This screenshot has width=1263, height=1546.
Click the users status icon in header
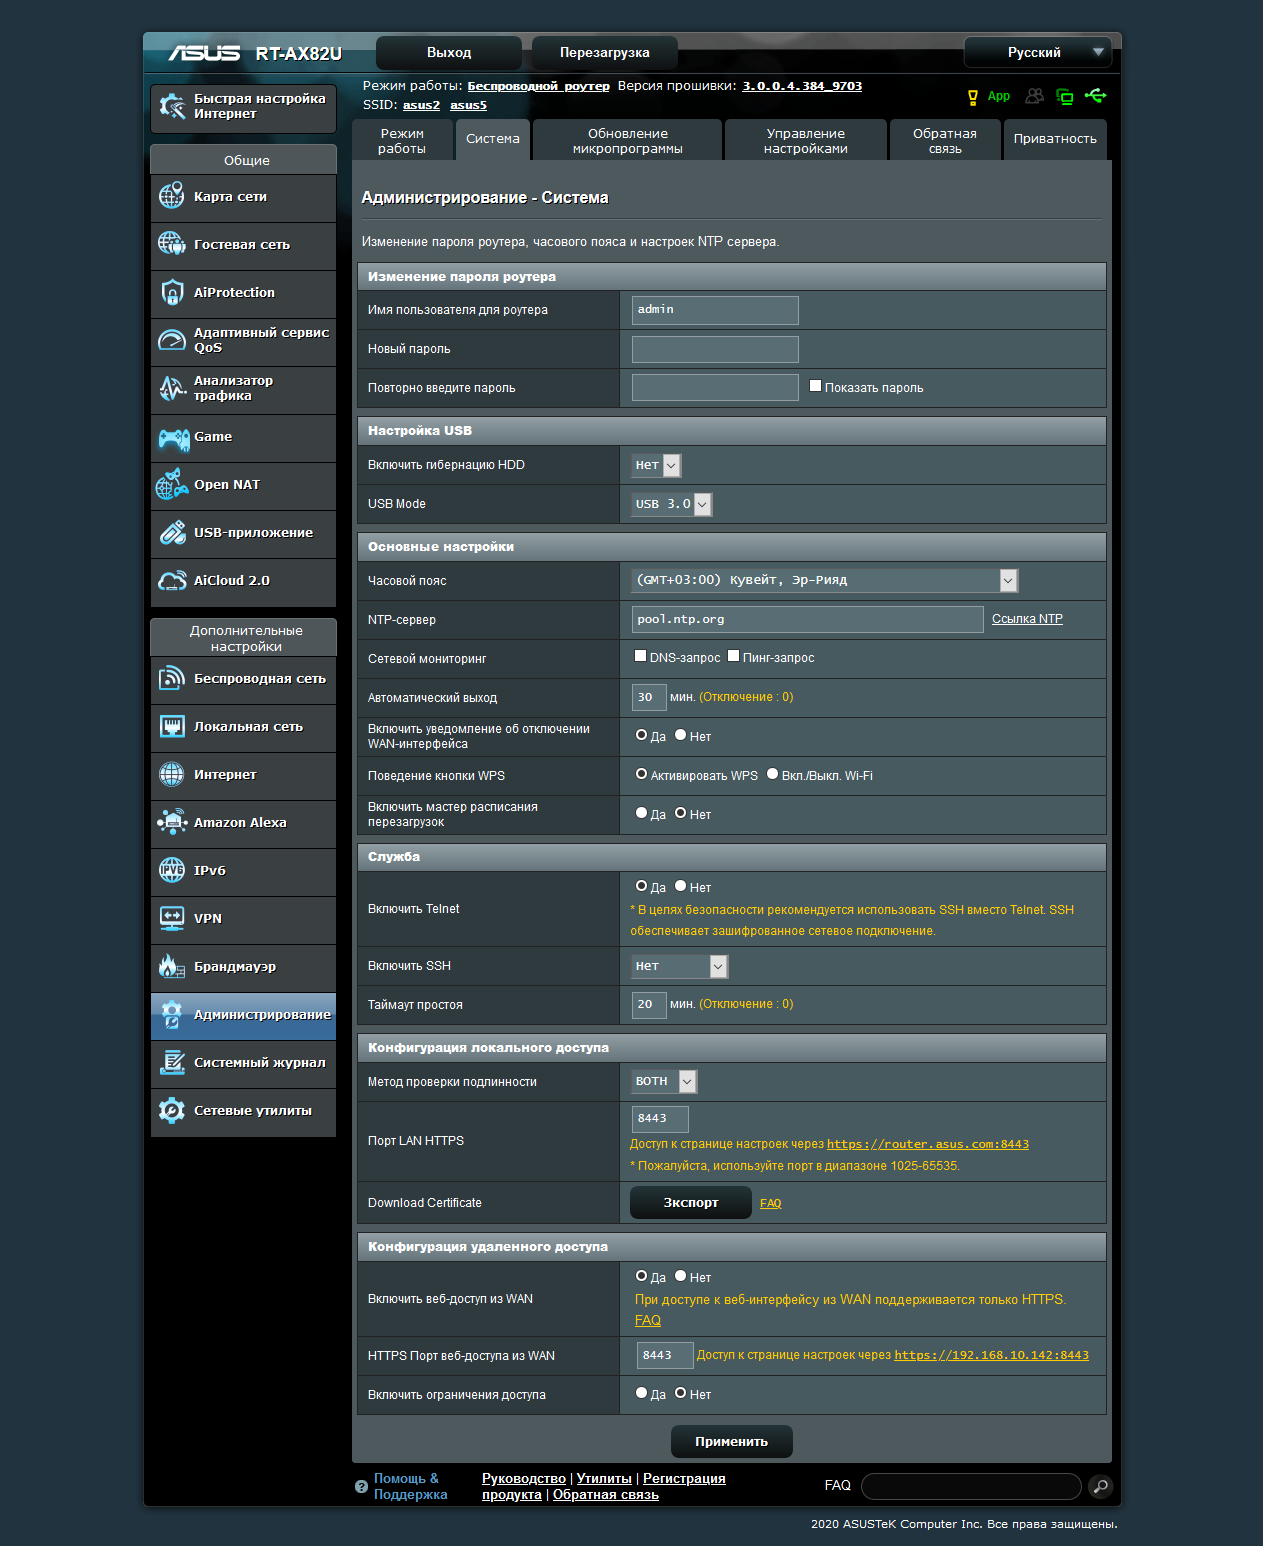pos(1035,96)
